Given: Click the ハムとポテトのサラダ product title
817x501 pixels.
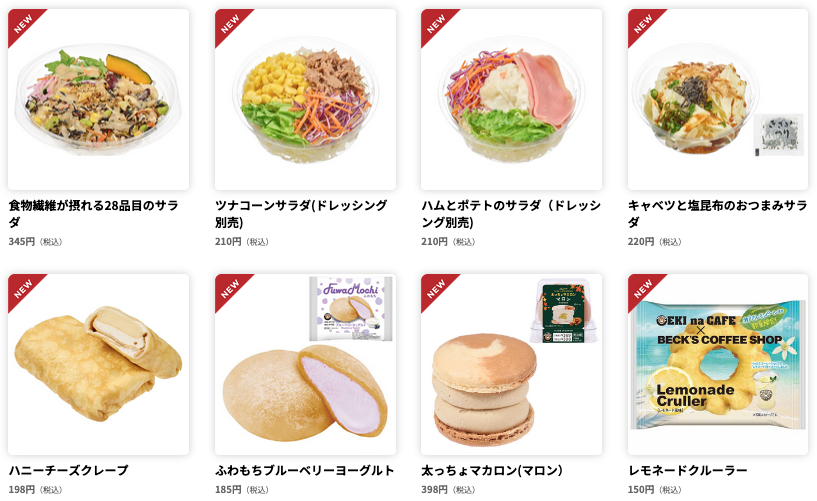Looking at the screenshot, I should pyautogui.click(x=511, y=214).
